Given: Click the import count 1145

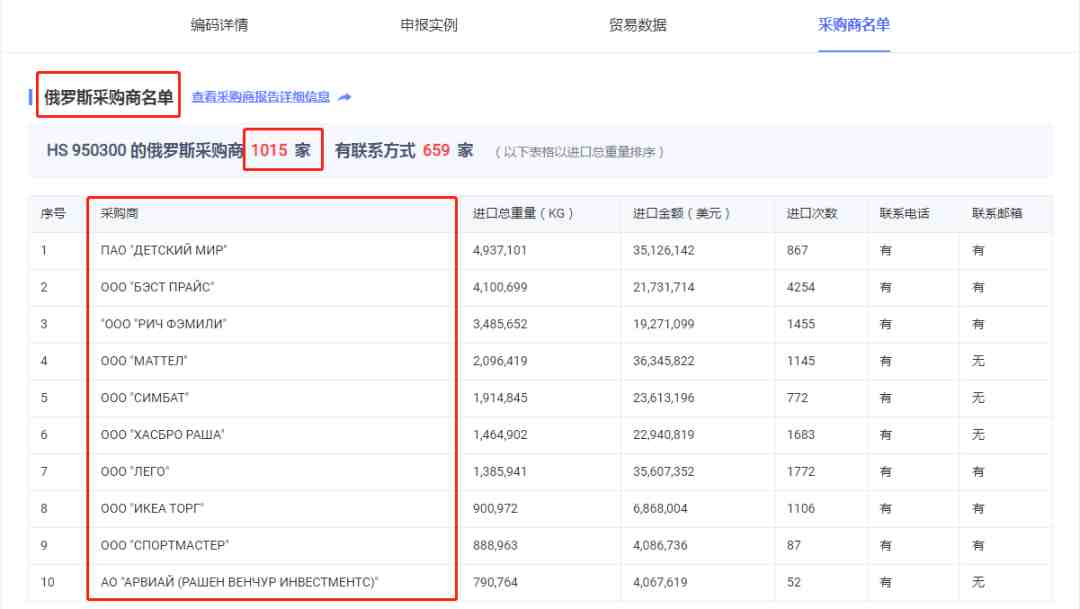Looking at the screenshot, I should coord(801,361).
